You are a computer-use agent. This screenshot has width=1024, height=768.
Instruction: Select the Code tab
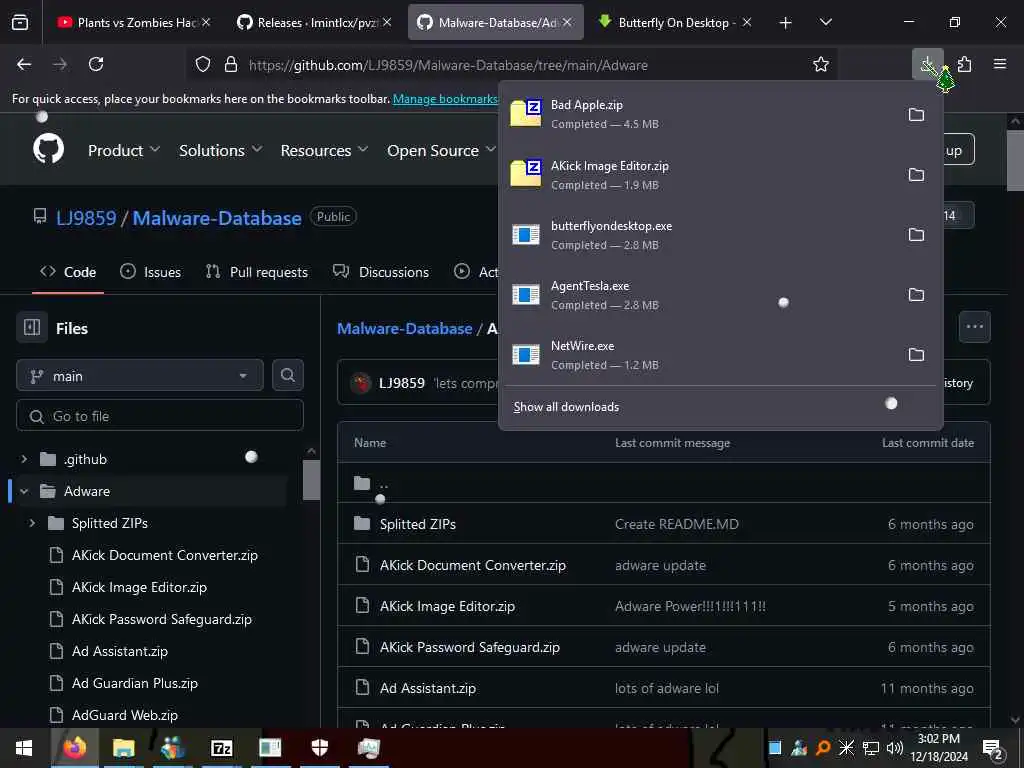tap(68, 272)
